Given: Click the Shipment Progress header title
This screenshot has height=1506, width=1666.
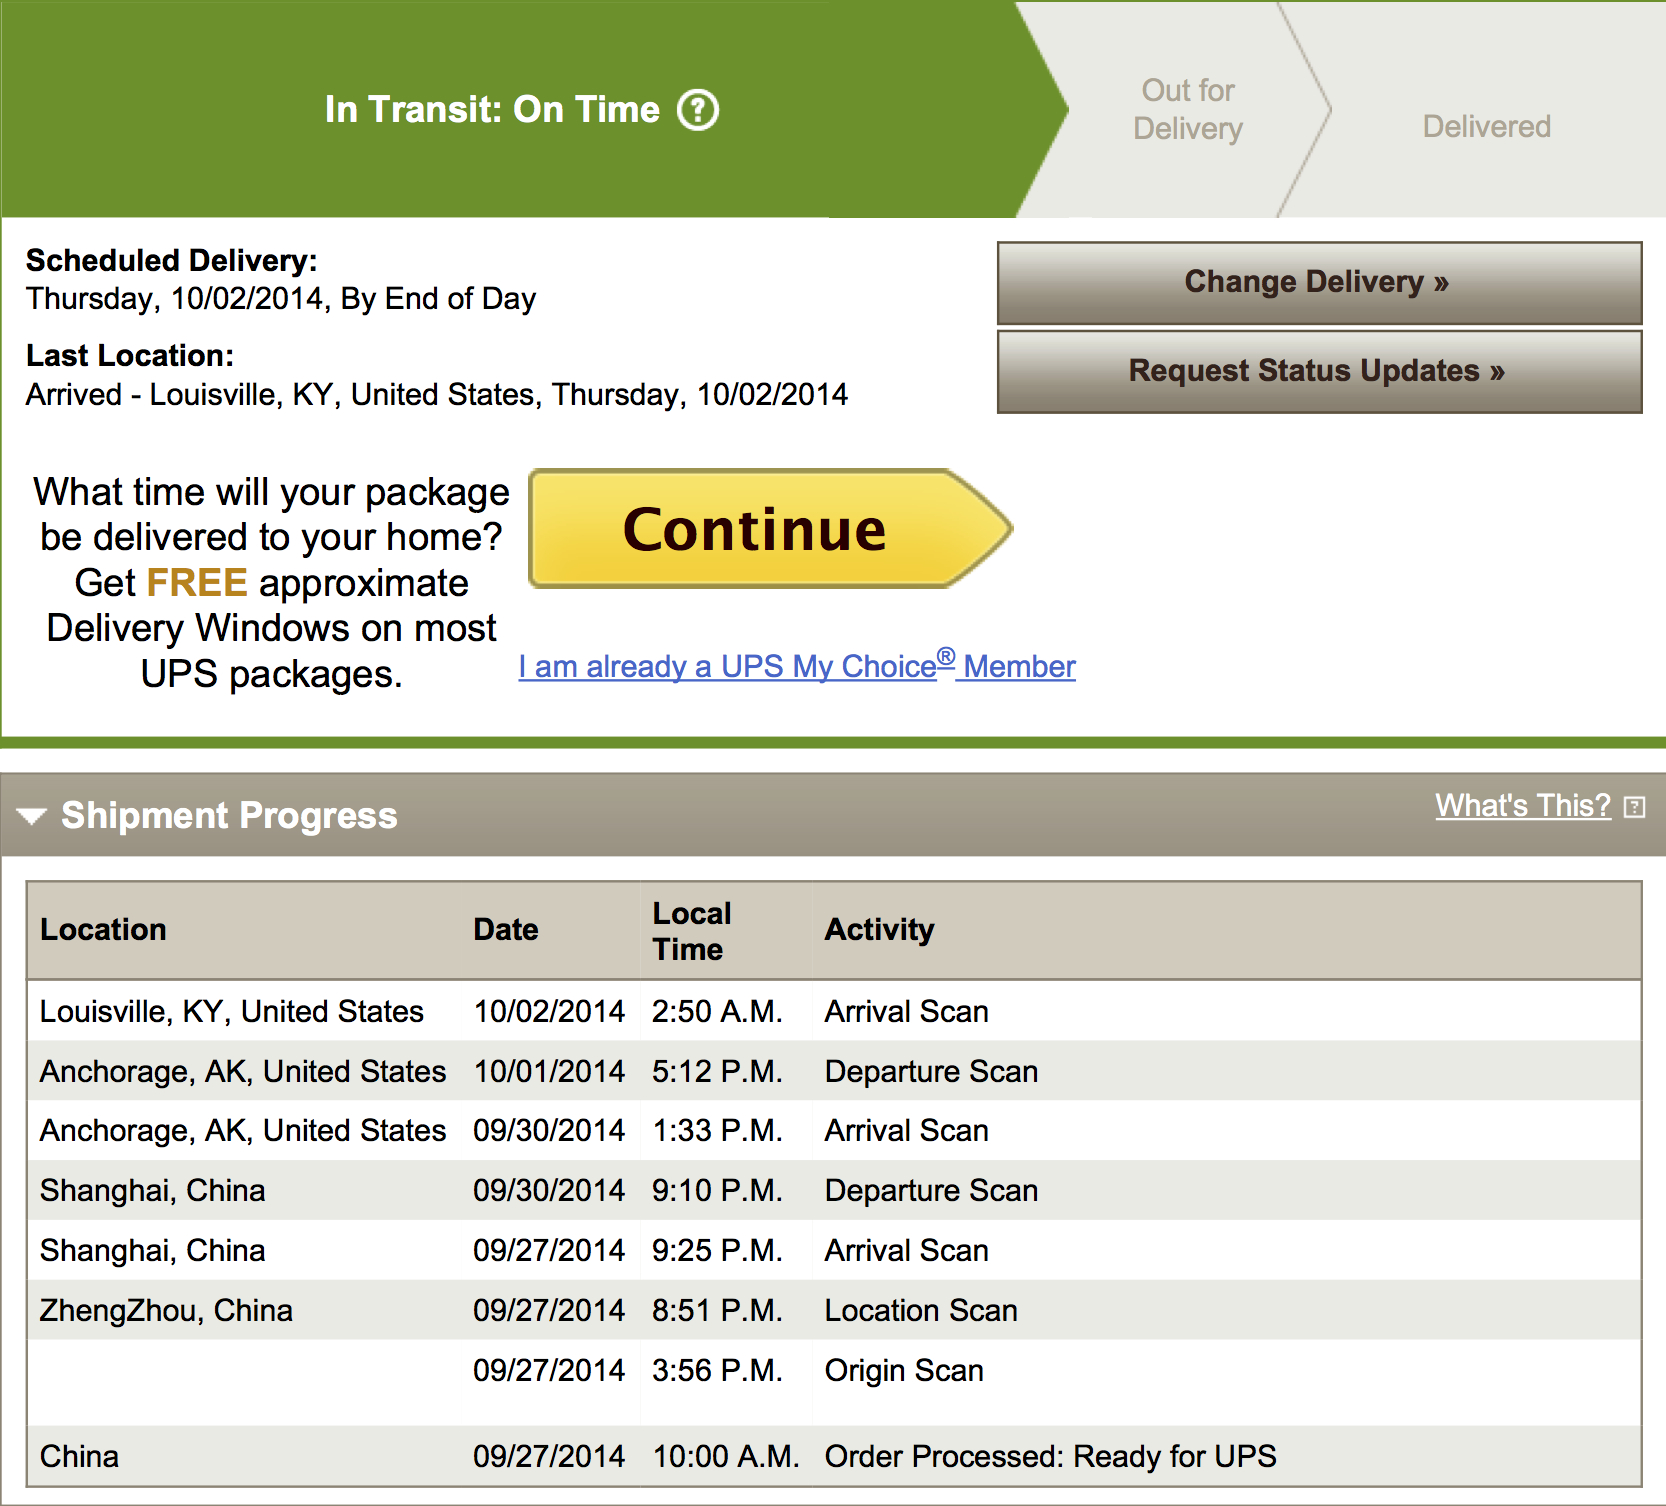Looking at the screenshot, I should (229, 815).
